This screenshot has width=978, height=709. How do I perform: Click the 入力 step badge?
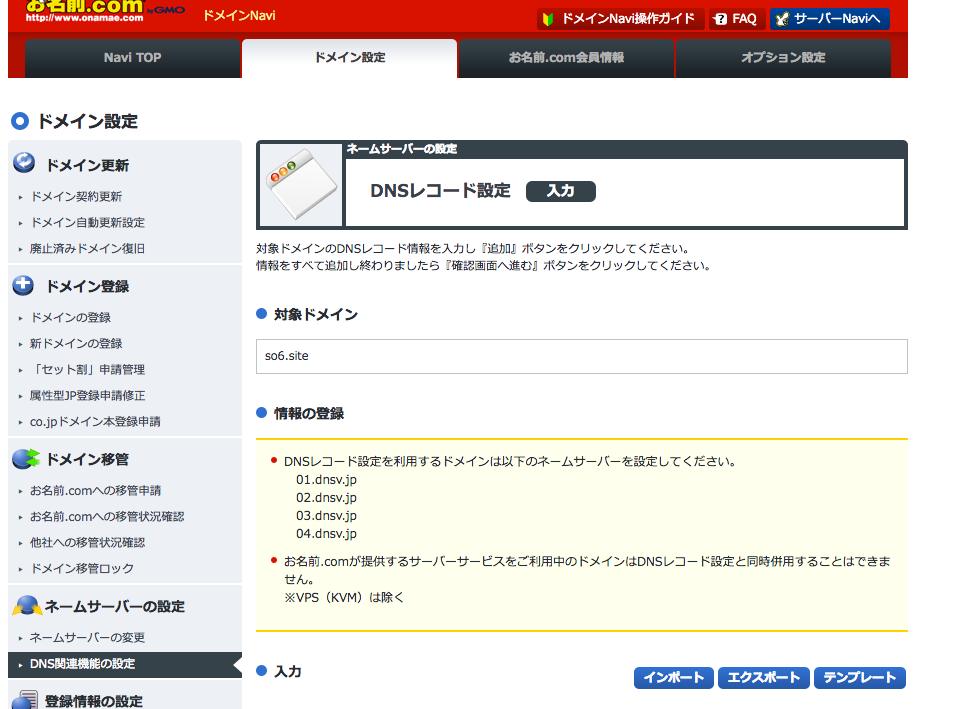561,191
